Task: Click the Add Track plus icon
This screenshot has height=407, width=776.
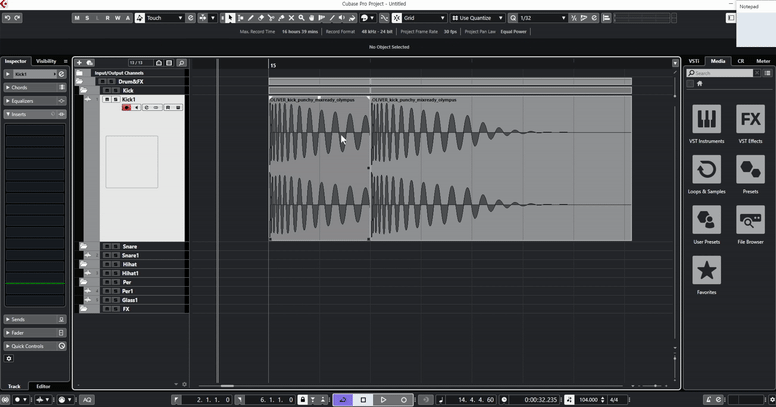Action: tap(79, 63)
